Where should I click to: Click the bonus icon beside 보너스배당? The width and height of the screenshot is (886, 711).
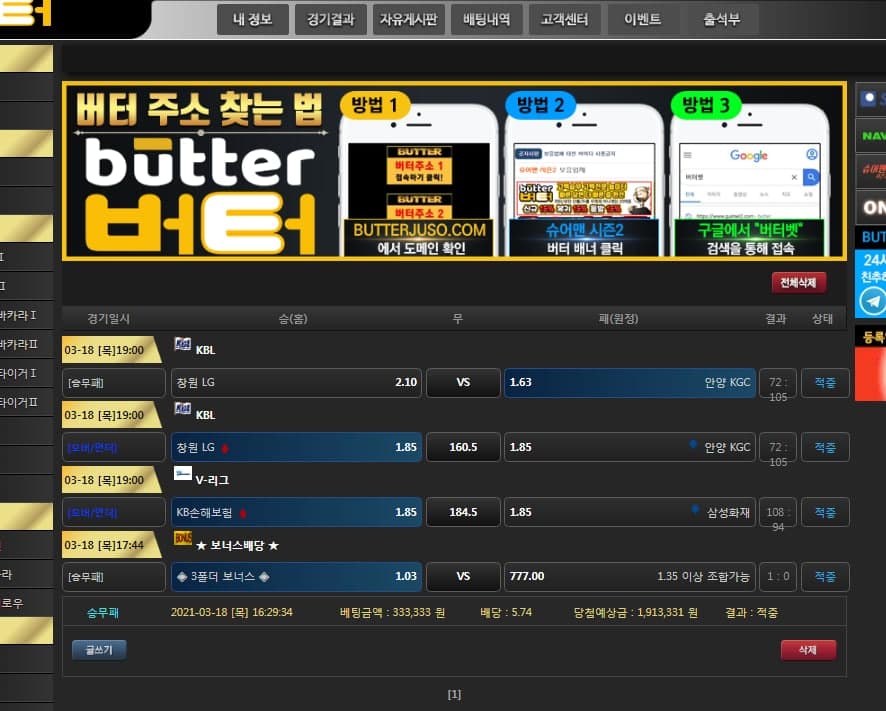point(183,538)
